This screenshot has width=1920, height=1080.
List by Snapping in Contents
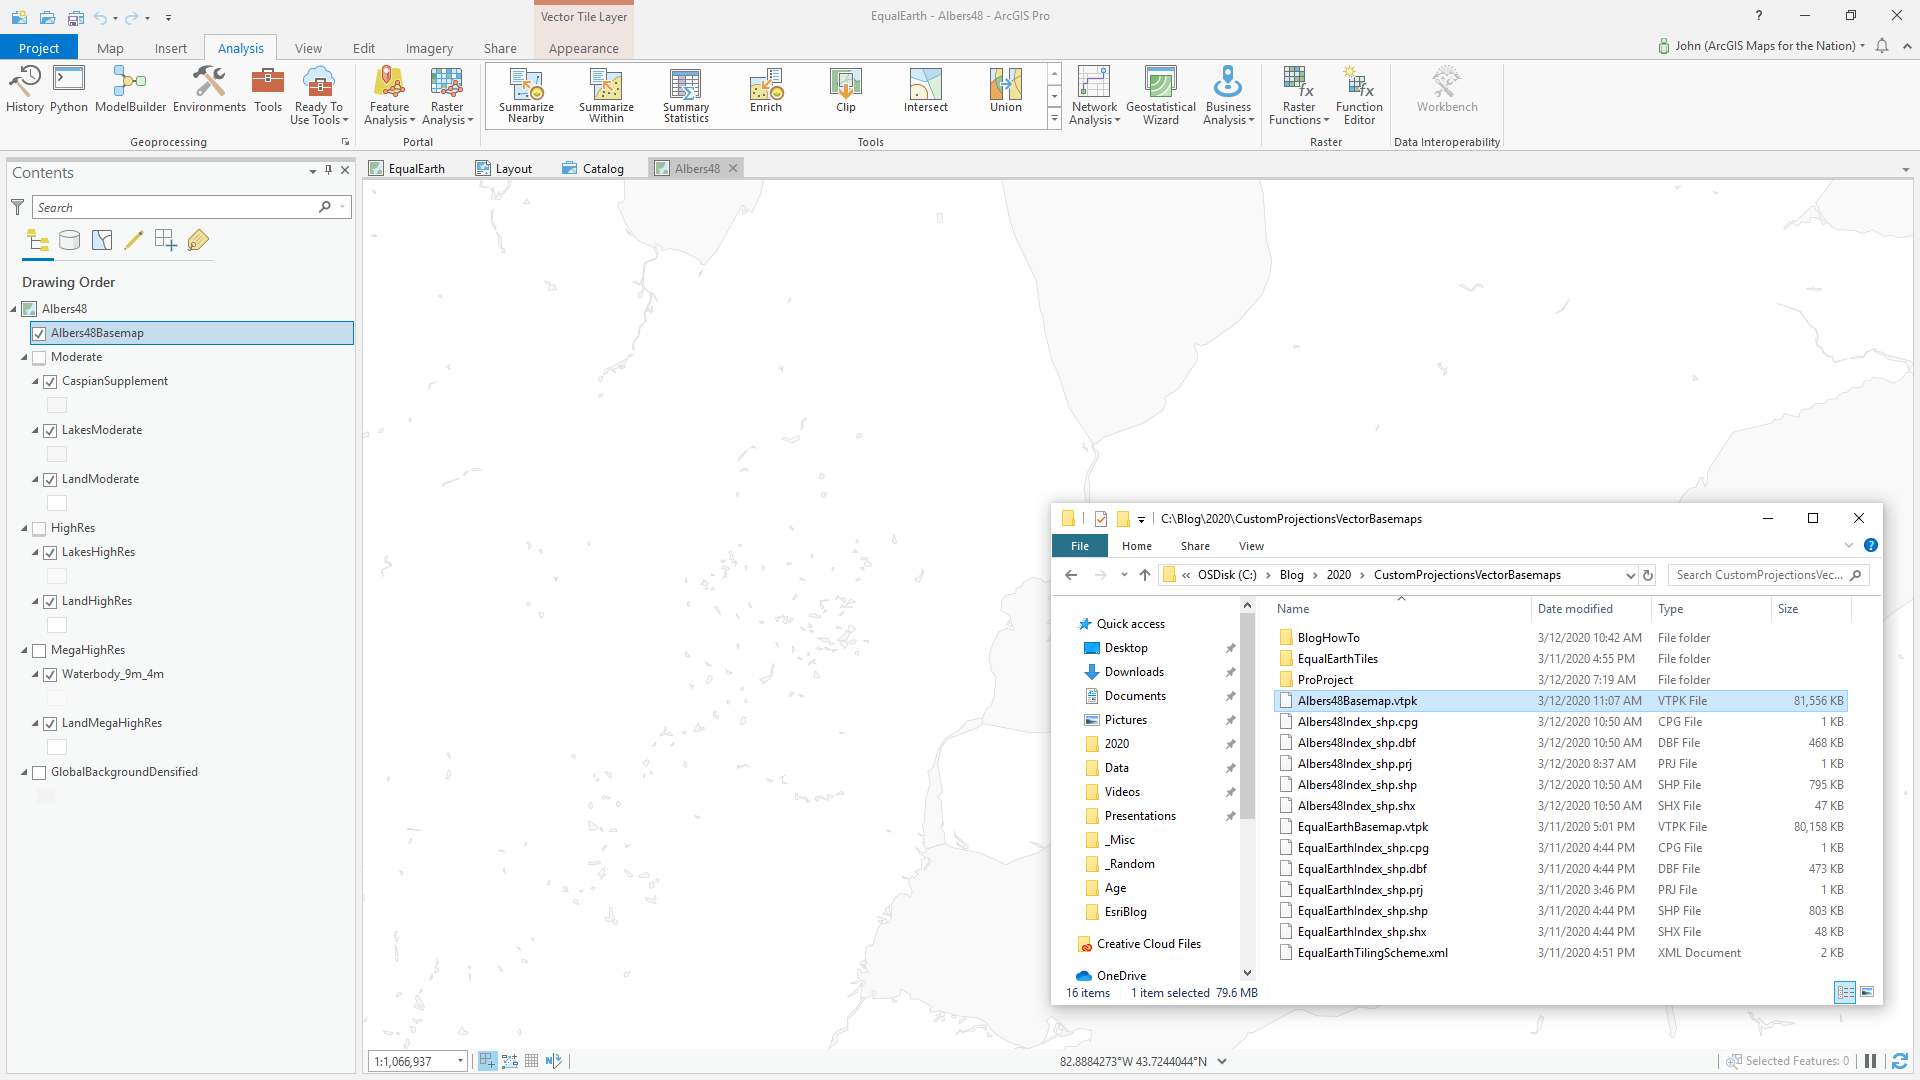point(166,240)
